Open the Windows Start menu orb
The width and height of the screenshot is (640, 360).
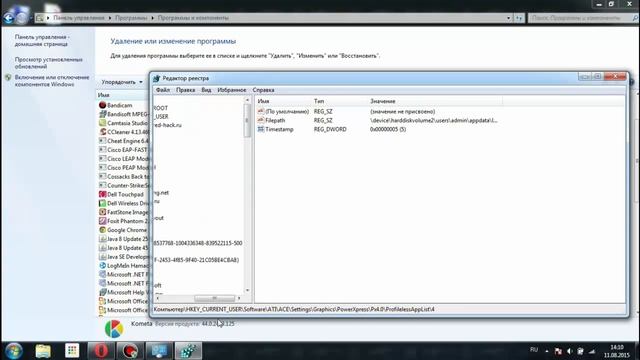click(x=14, y=351)
